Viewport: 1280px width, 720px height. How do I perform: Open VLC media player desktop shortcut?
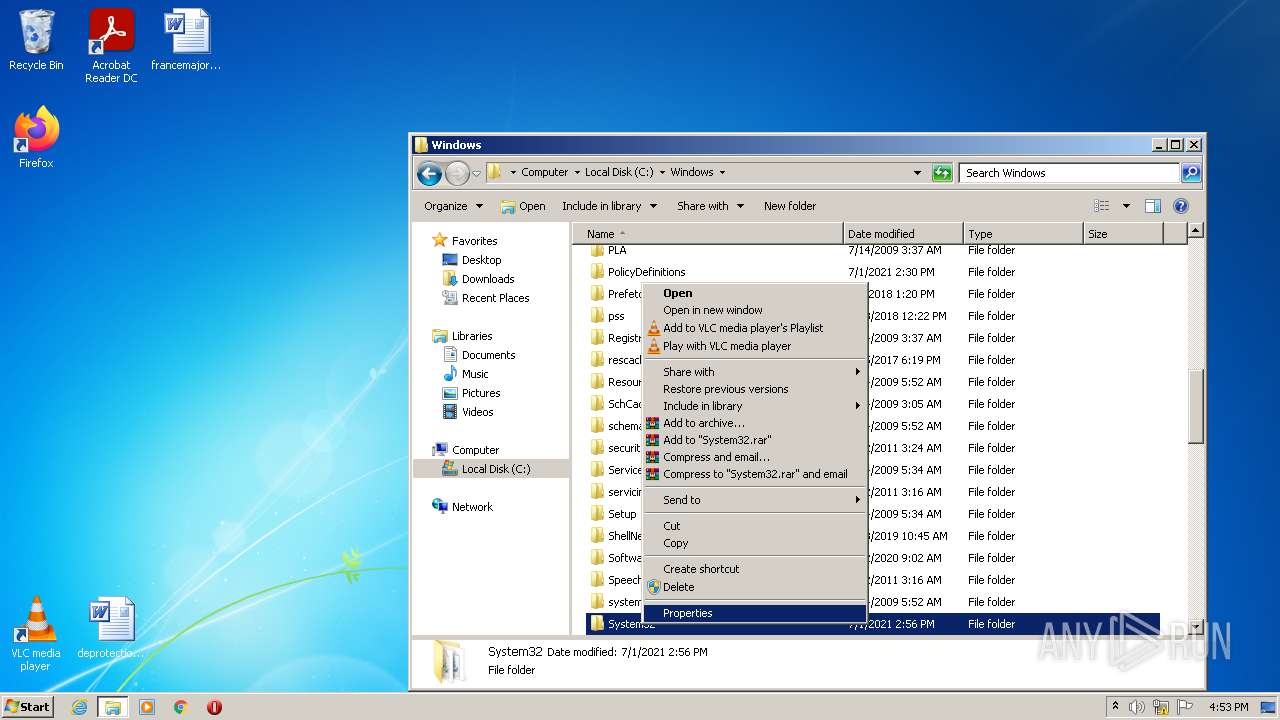[36, 634]
